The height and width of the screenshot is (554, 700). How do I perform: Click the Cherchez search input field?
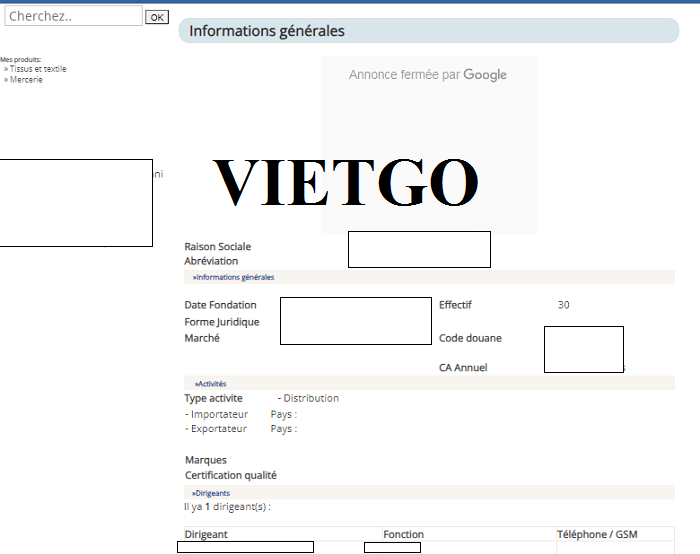(x=73, y=17)
